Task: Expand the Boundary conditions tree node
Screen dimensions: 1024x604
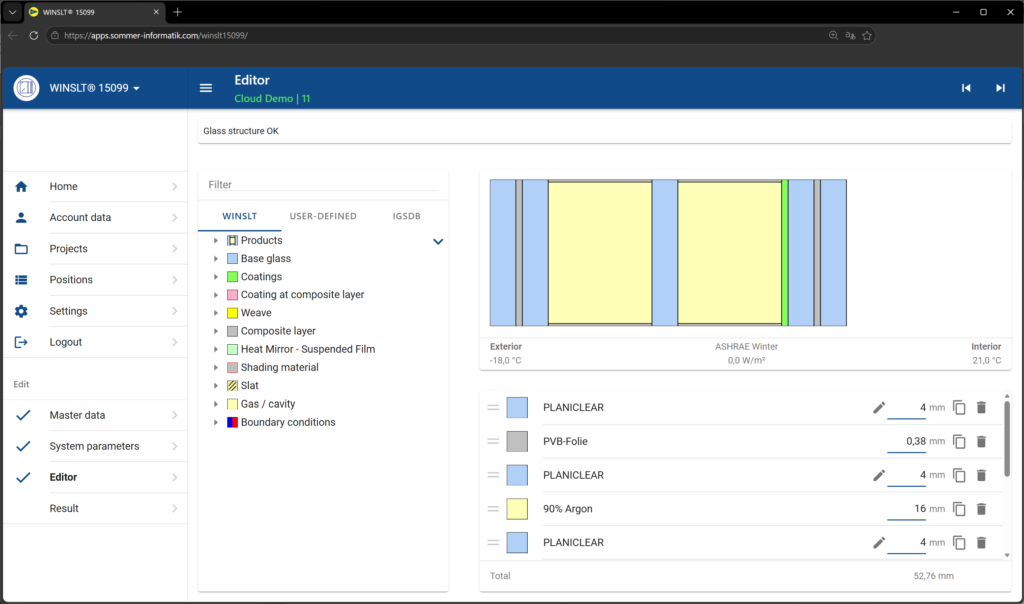Action: coord(216,422)
